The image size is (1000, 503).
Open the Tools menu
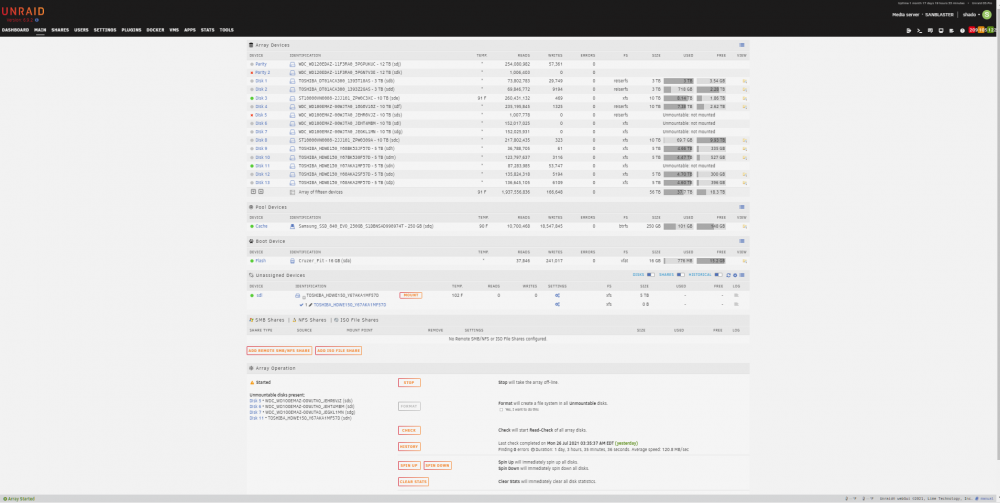click(226, 30)
